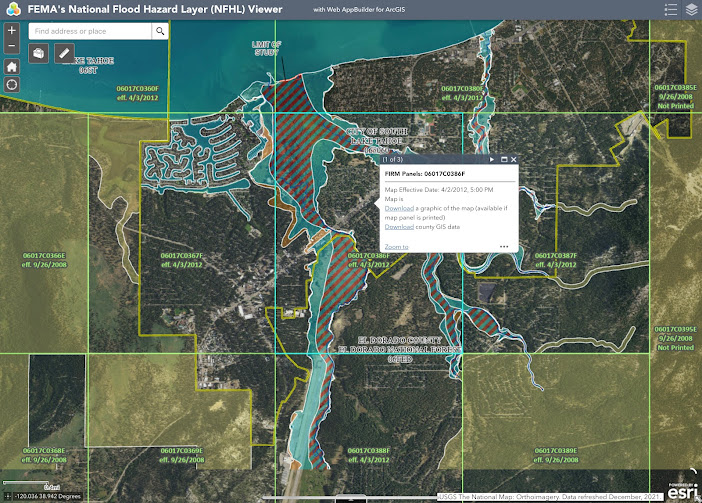Click the ArcGIS app logo
The height and width of the screenshot is (503, 702).
coord(14,9)
